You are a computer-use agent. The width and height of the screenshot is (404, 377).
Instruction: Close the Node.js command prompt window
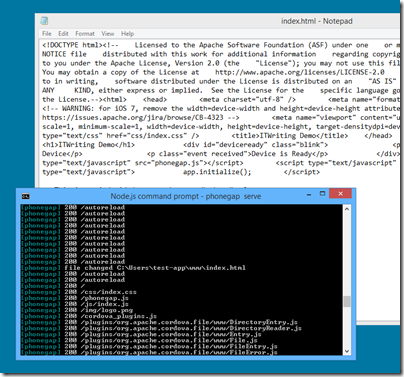tap(340, 194)
